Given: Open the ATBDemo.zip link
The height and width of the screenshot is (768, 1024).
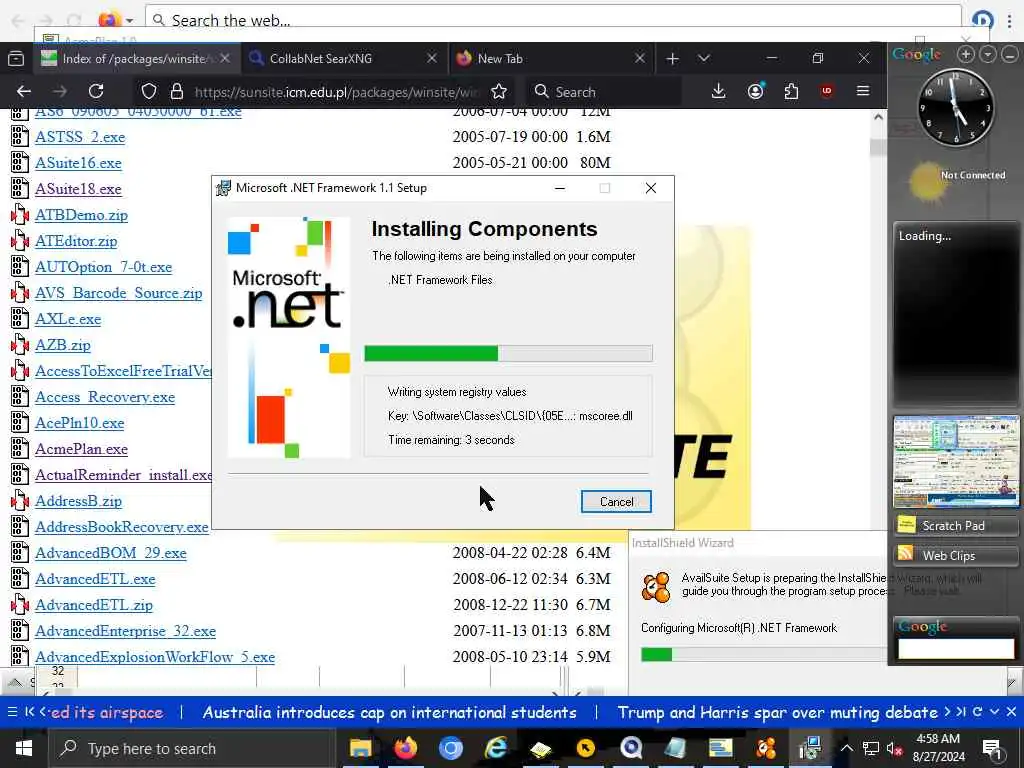Looking at the screenshot, I should point(81,216).
